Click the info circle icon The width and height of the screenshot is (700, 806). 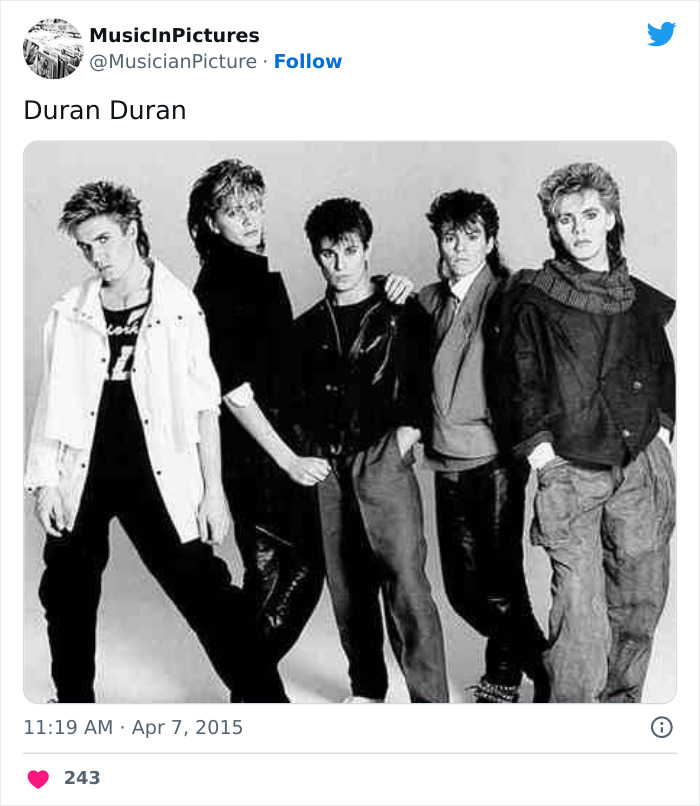[661, 728]
